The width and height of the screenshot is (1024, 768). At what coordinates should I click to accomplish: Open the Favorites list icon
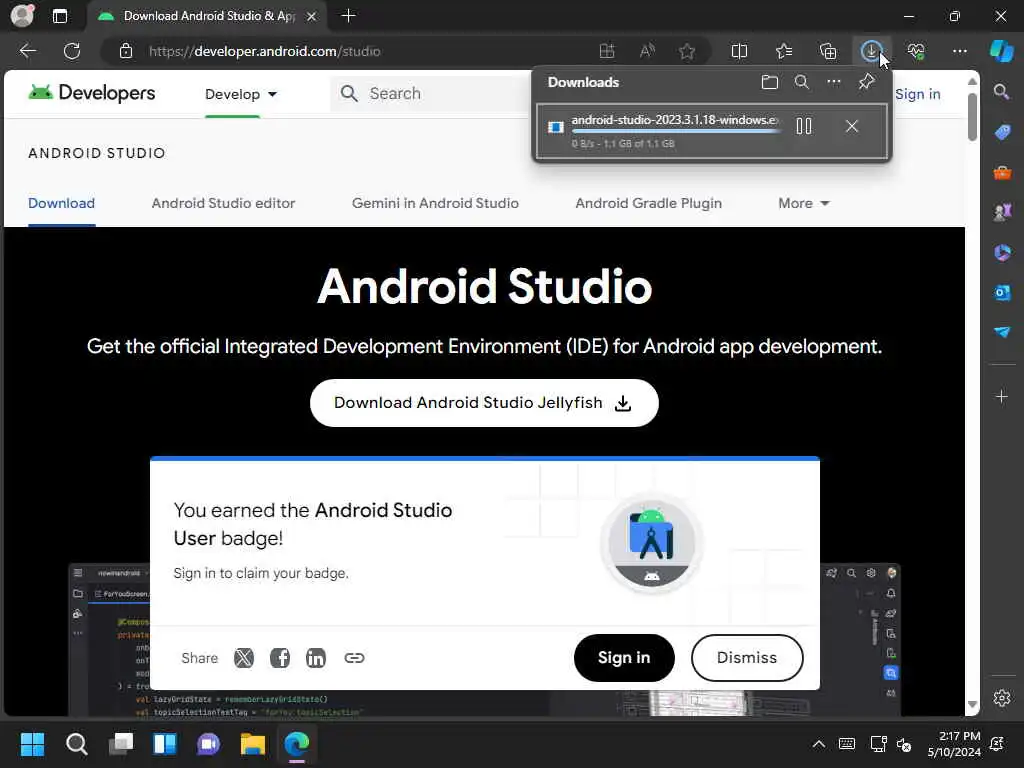pyautogui.click(x=784, y=51)
